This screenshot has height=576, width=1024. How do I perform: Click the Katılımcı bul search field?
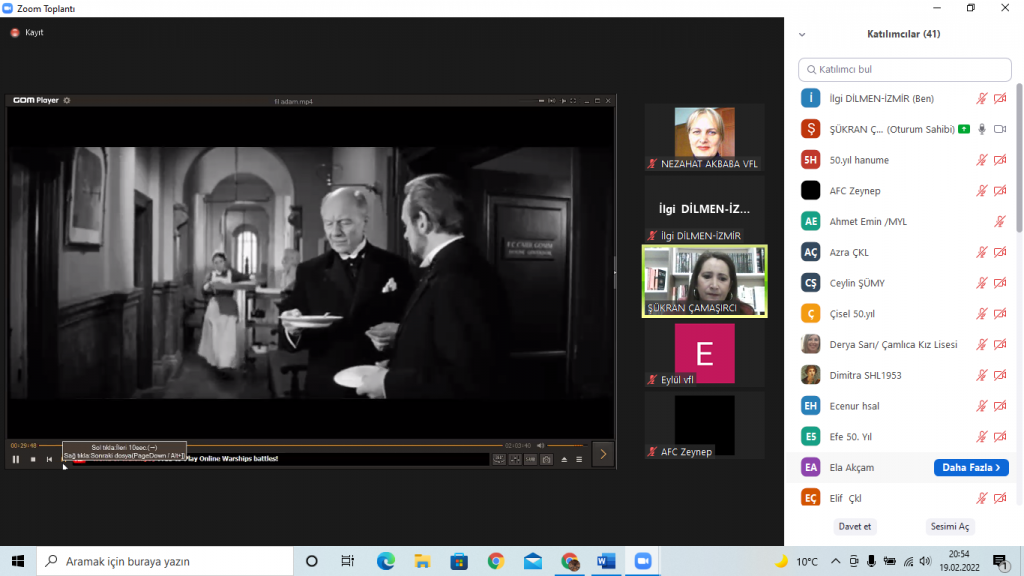click(904, 69)
